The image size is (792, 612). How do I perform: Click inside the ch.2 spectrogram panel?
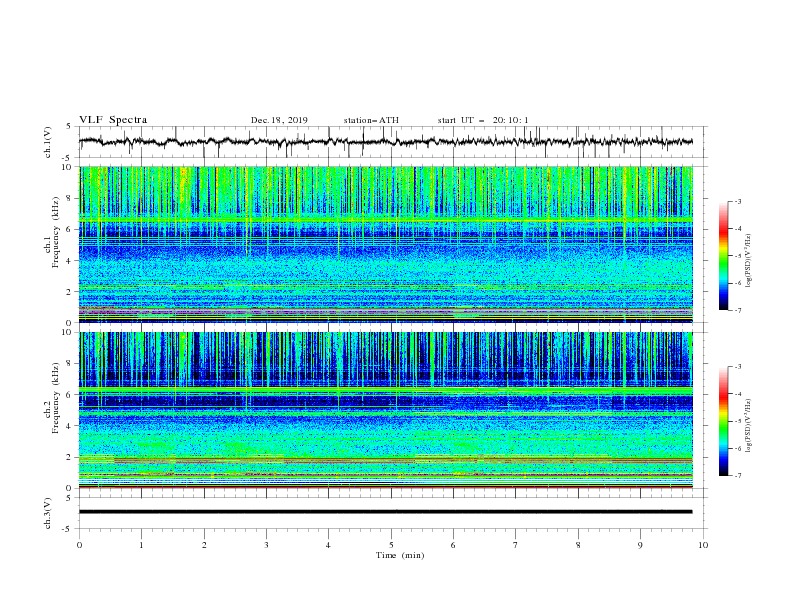click(385, 410)
